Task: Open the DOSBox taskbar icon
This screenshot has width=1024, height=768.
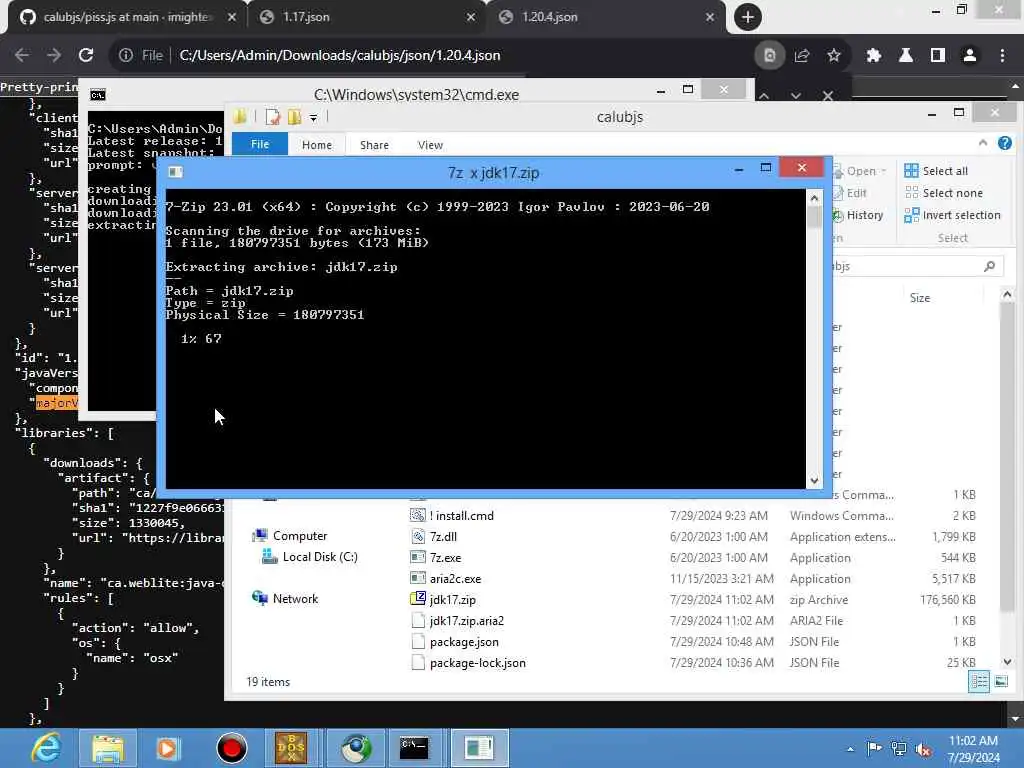Action: coord(291,748)
